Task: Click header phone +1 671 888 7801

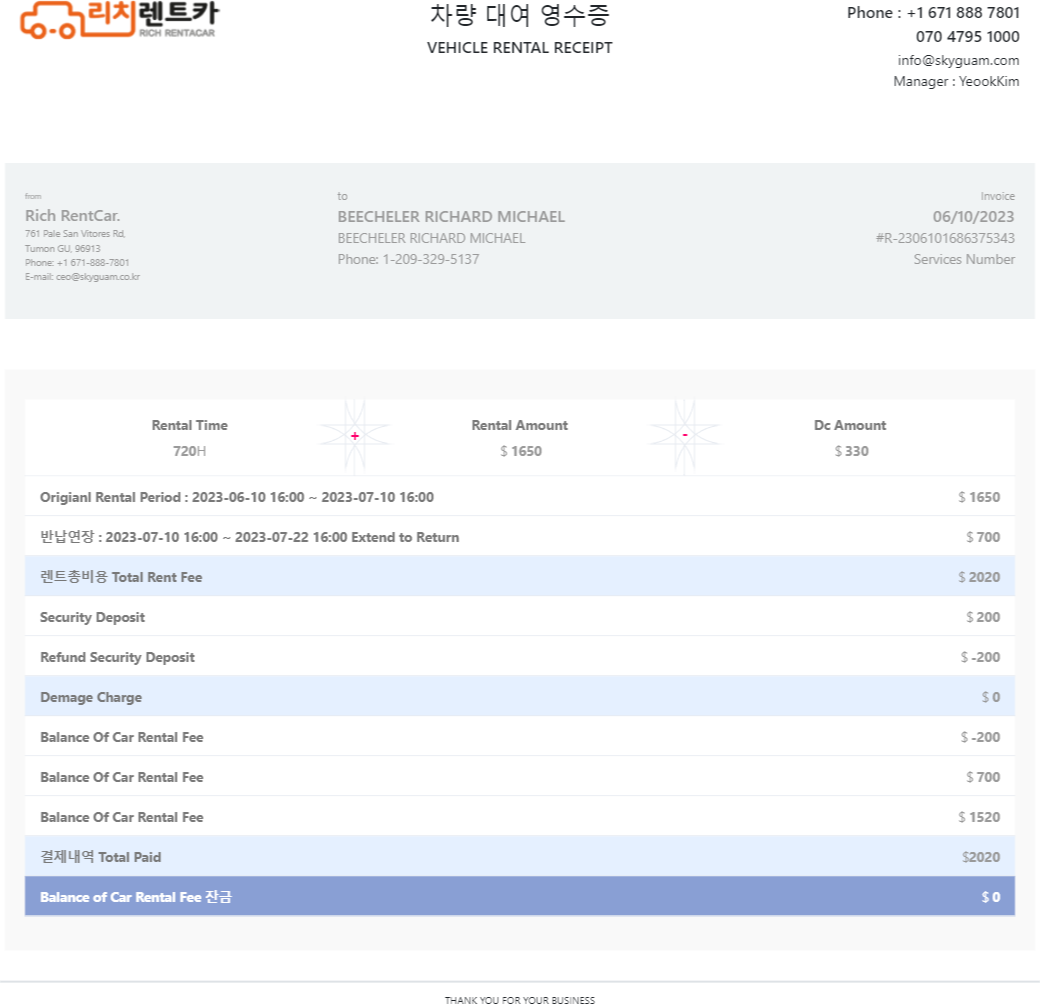Action: (x=962, y=13)
